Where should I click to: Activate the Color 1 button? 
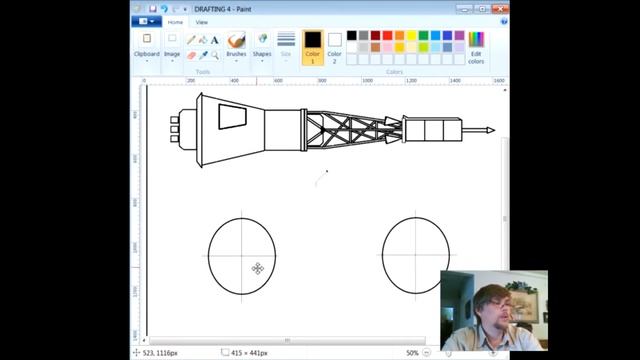[x=313, y=47]
